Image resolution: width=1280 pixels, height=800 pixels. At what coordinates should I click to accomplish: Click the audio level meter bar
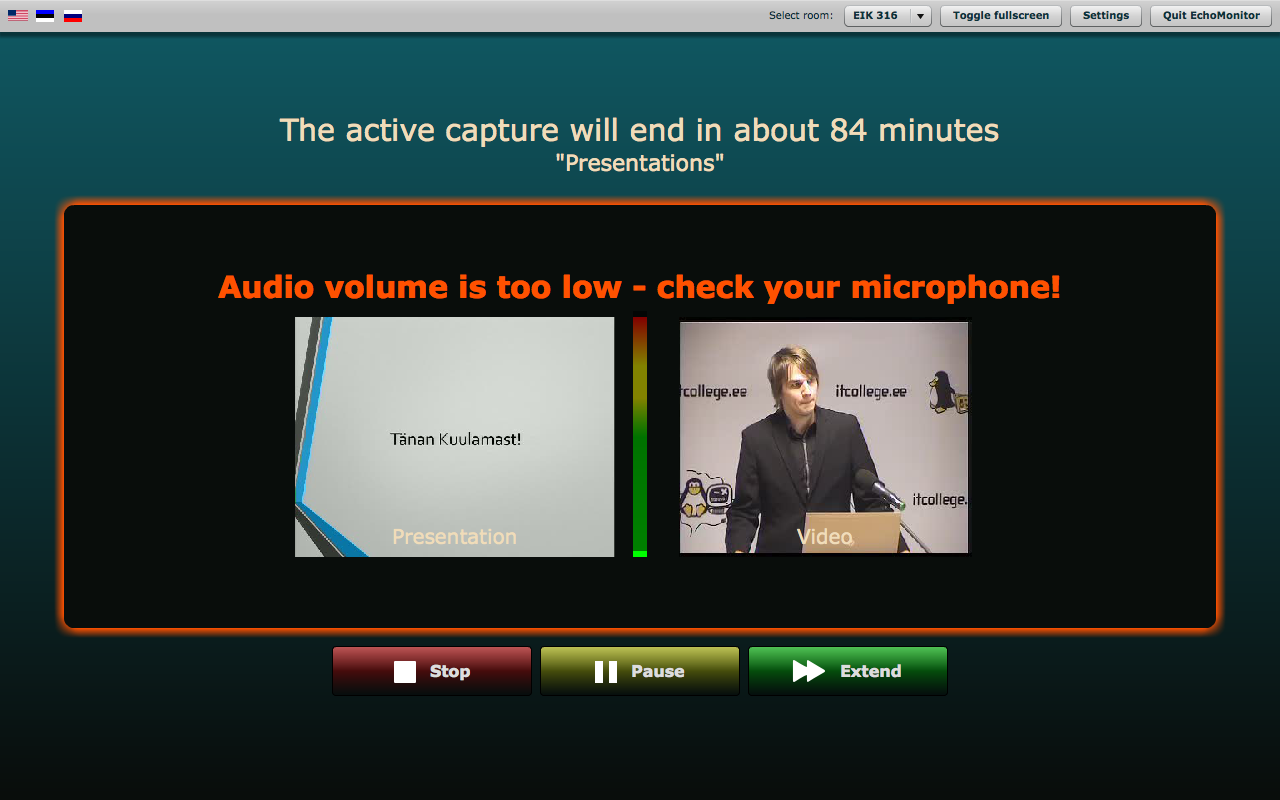(x=640, y=437)
